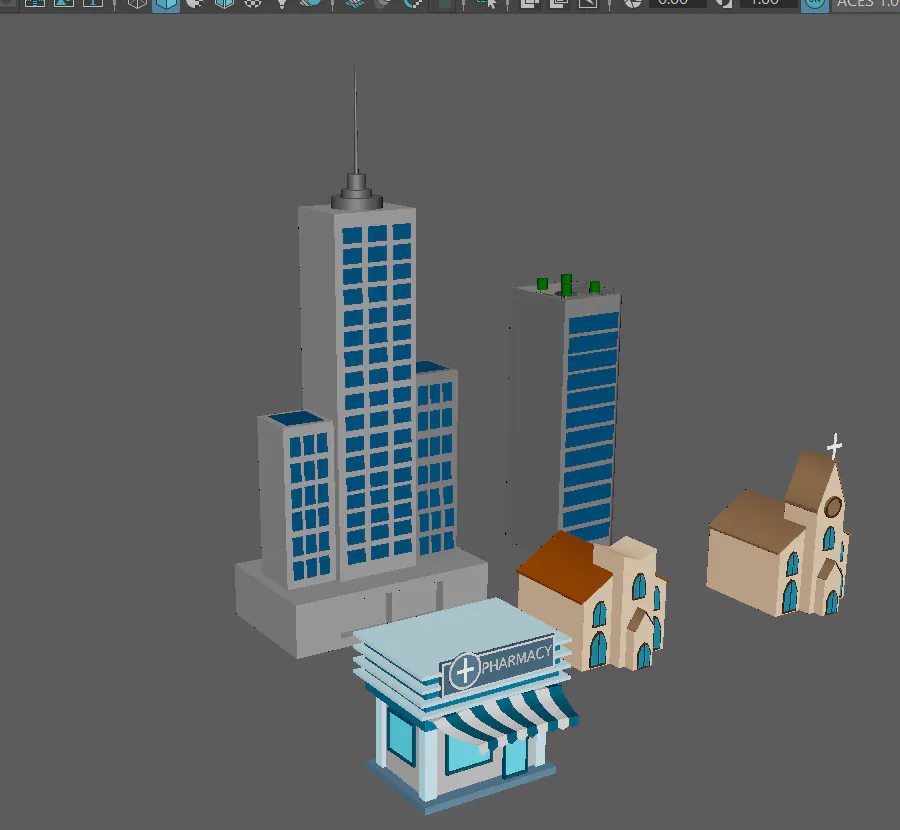Toggle X-Ray Joints icon

pos(587,3)
